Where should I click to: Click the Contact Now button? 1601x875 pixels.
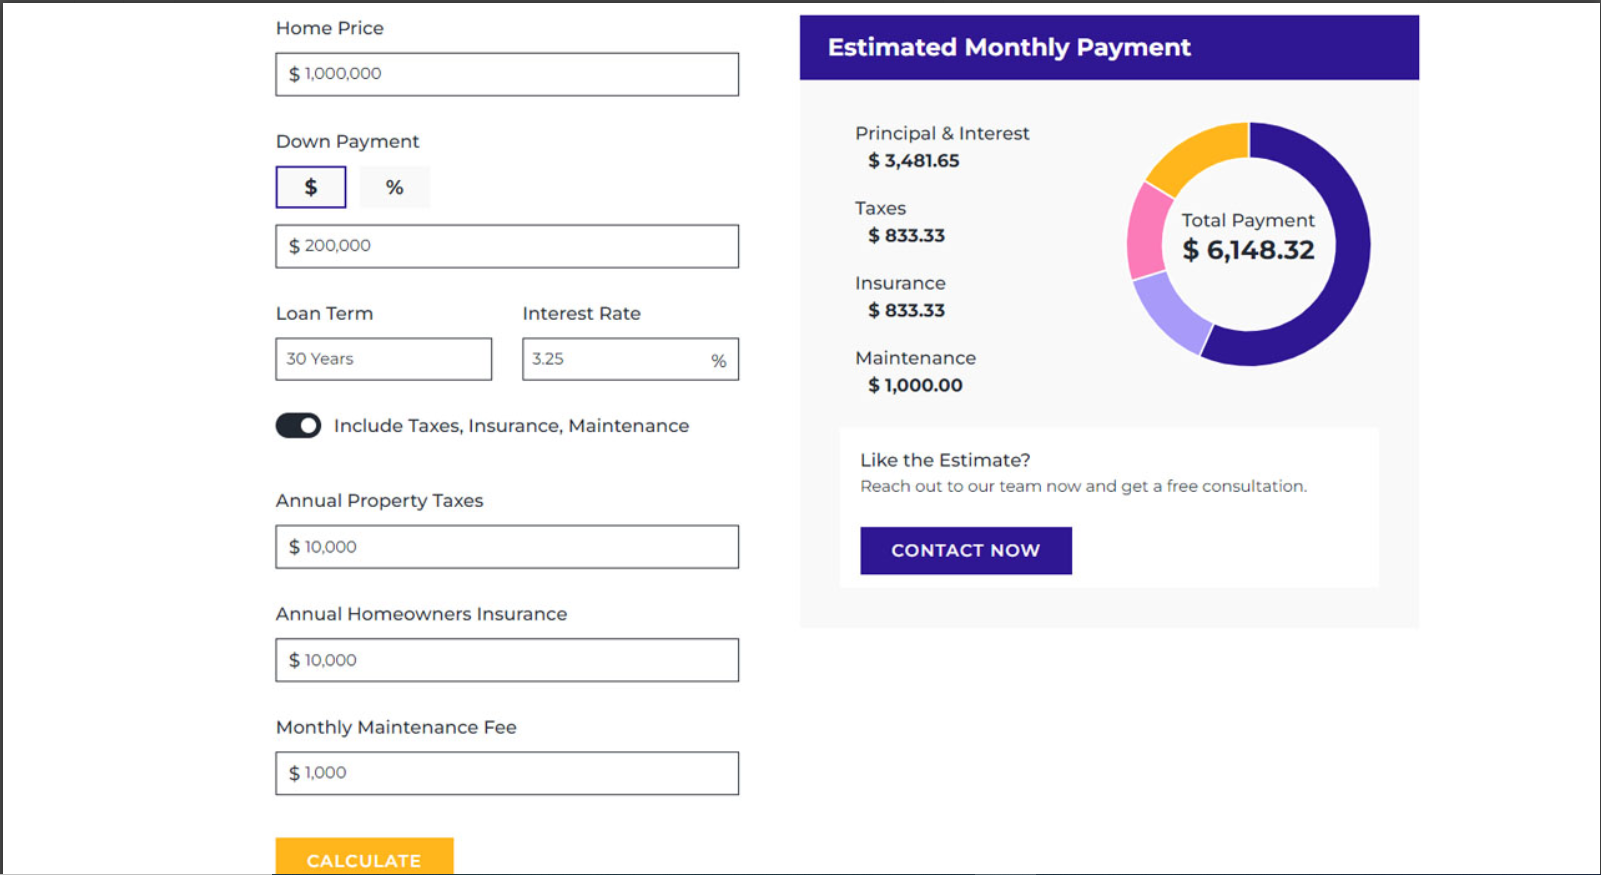coord(966,551)
